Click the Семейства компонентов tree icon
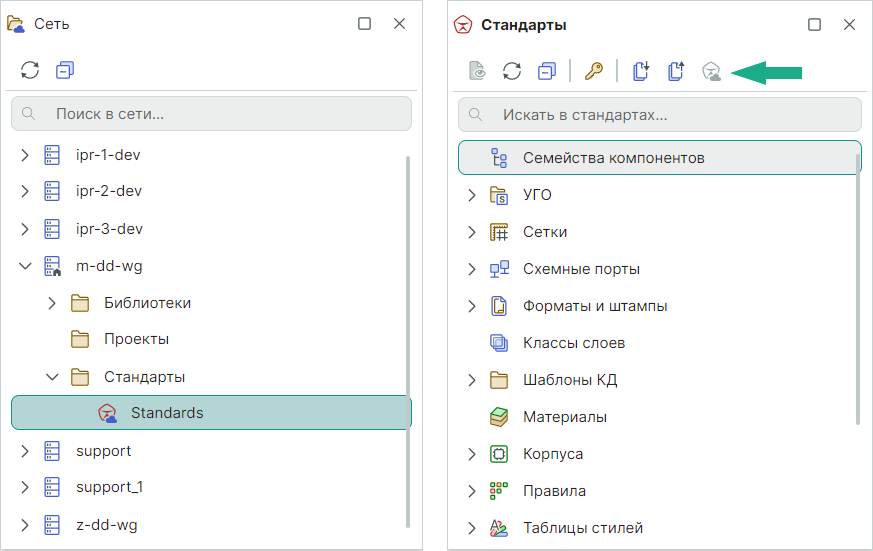This screenshot has height=551, width=873. click(x=499, y=158)
